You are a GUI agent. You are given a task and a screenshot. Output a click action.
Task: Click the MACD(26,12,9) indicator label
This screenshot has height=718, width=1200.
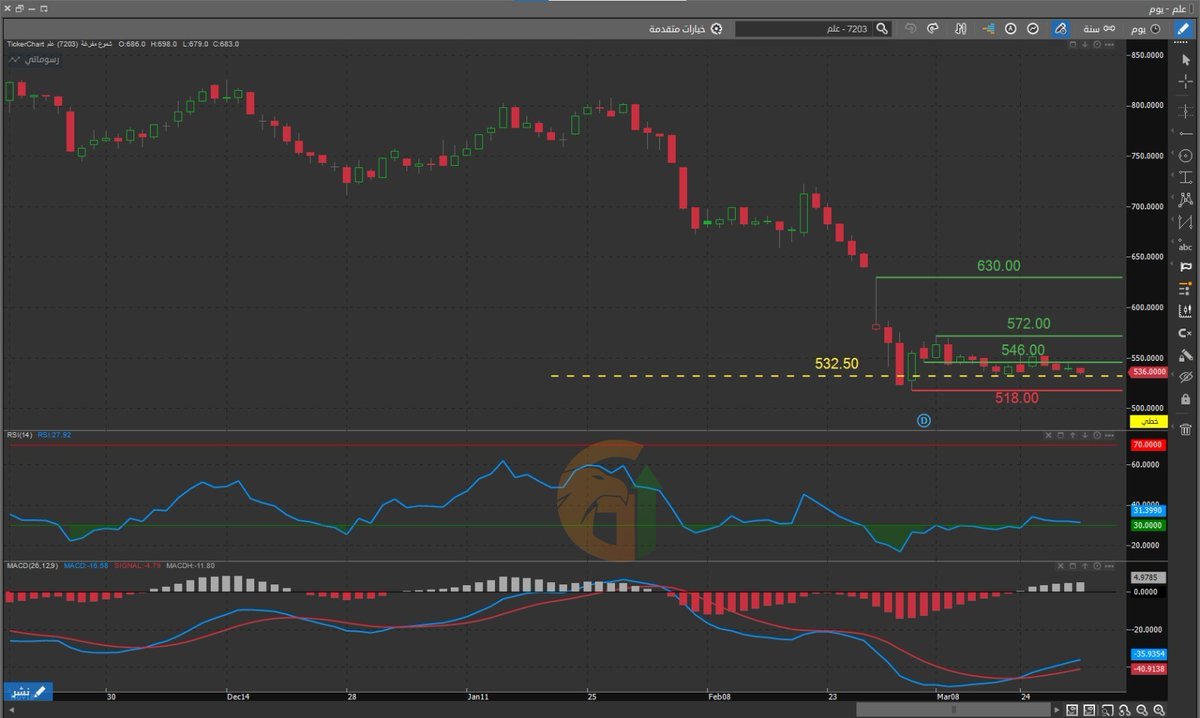[x=31, y=566]
